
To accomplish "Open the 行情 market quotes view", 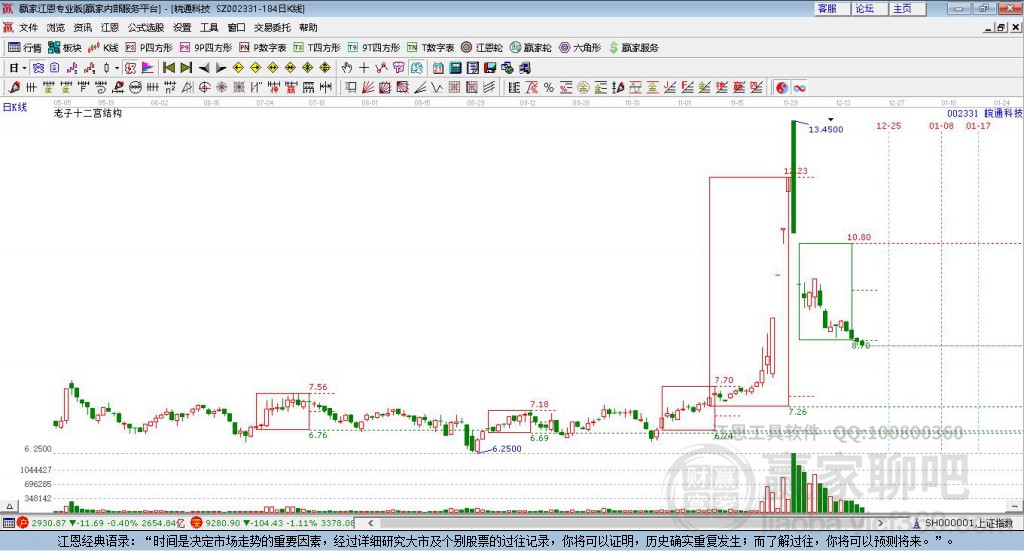I will [25, 48].
